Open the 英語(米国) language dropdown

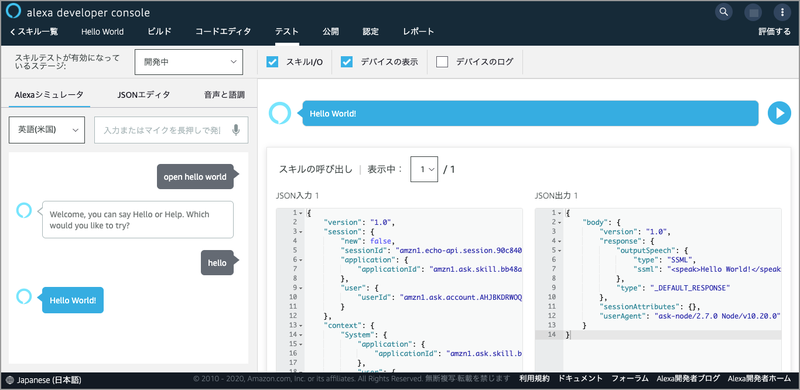[x=47, y=130]
